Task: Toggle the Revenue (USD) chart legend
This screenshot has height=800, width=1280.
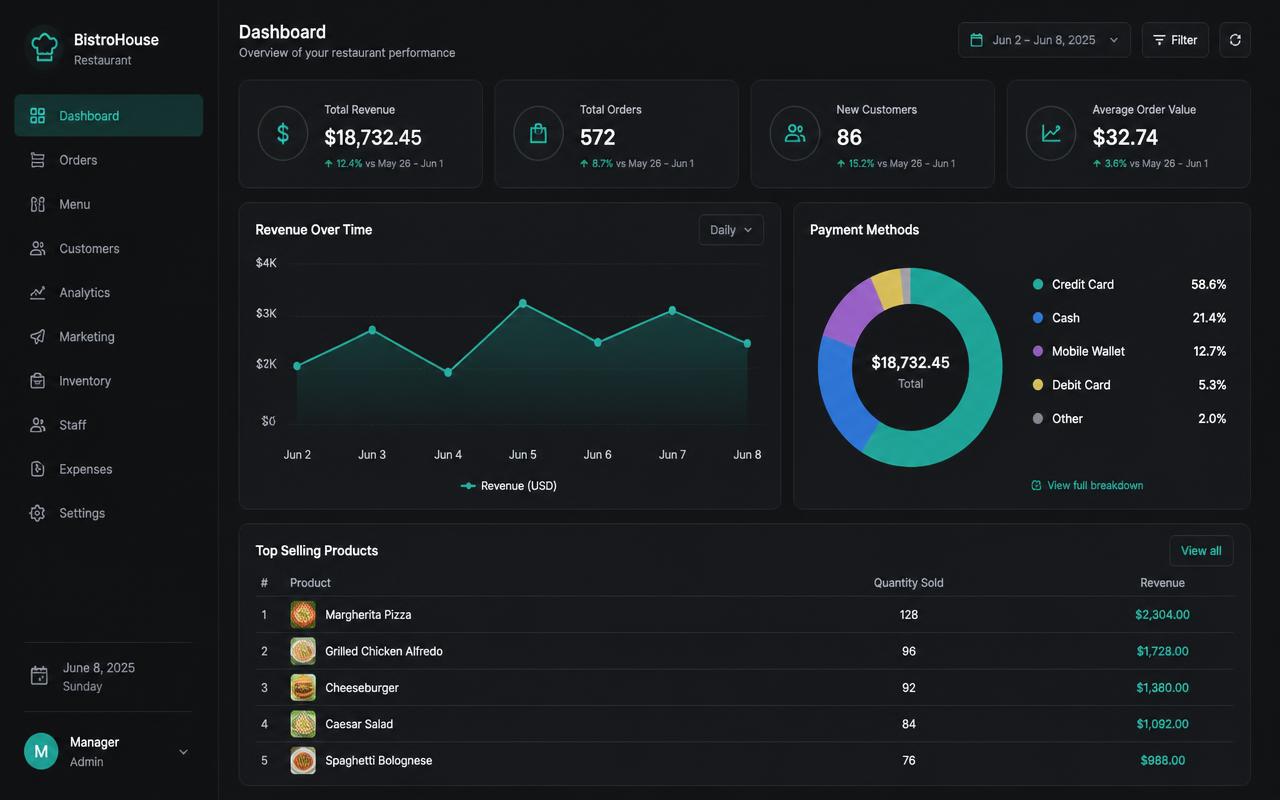Action: click(x=509, y=486)
